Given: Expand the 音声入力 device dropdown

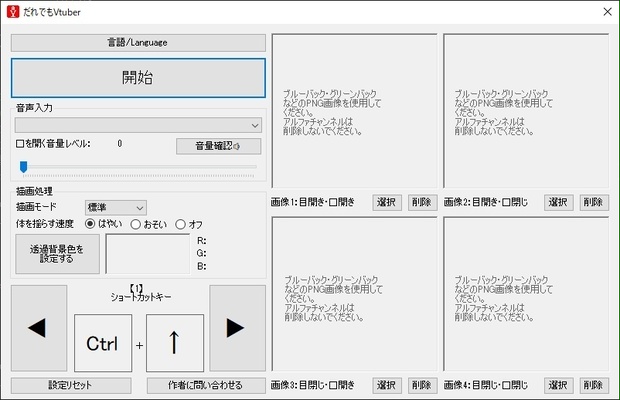Looking at the screenshot, I should (x=138, y=125).
